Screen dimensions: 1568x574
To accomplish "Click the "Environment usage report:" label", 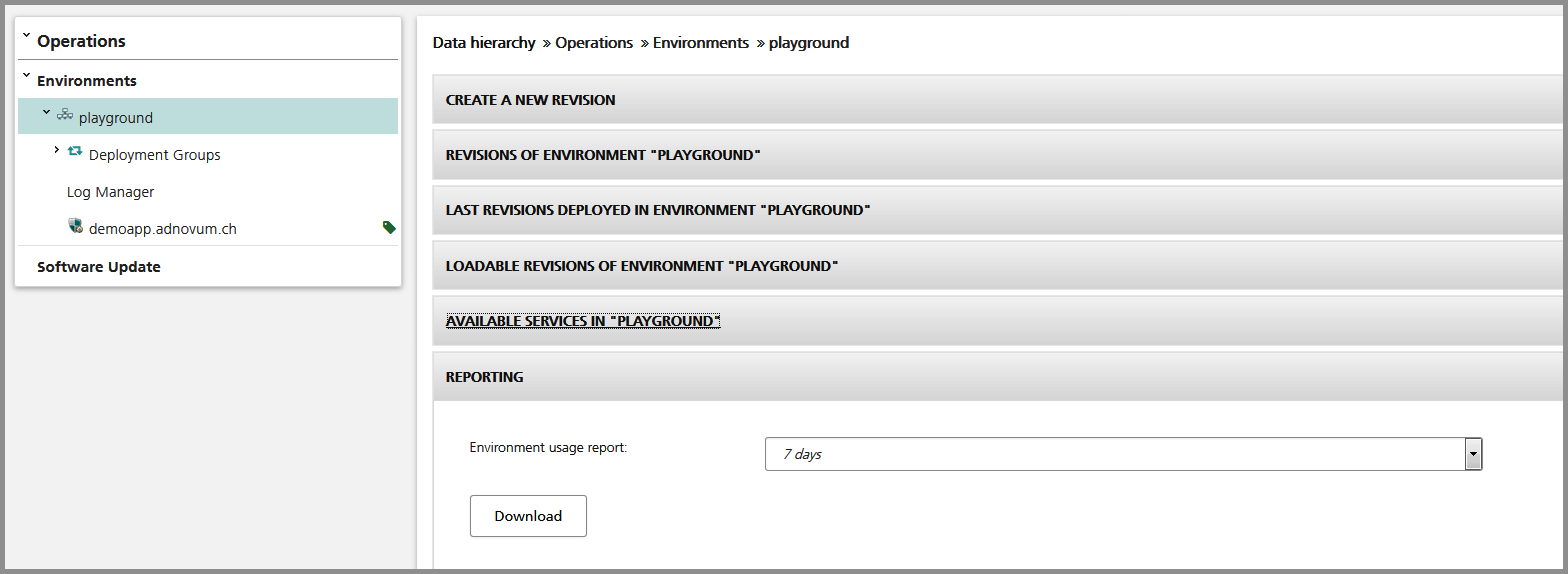I will point(548,447).
